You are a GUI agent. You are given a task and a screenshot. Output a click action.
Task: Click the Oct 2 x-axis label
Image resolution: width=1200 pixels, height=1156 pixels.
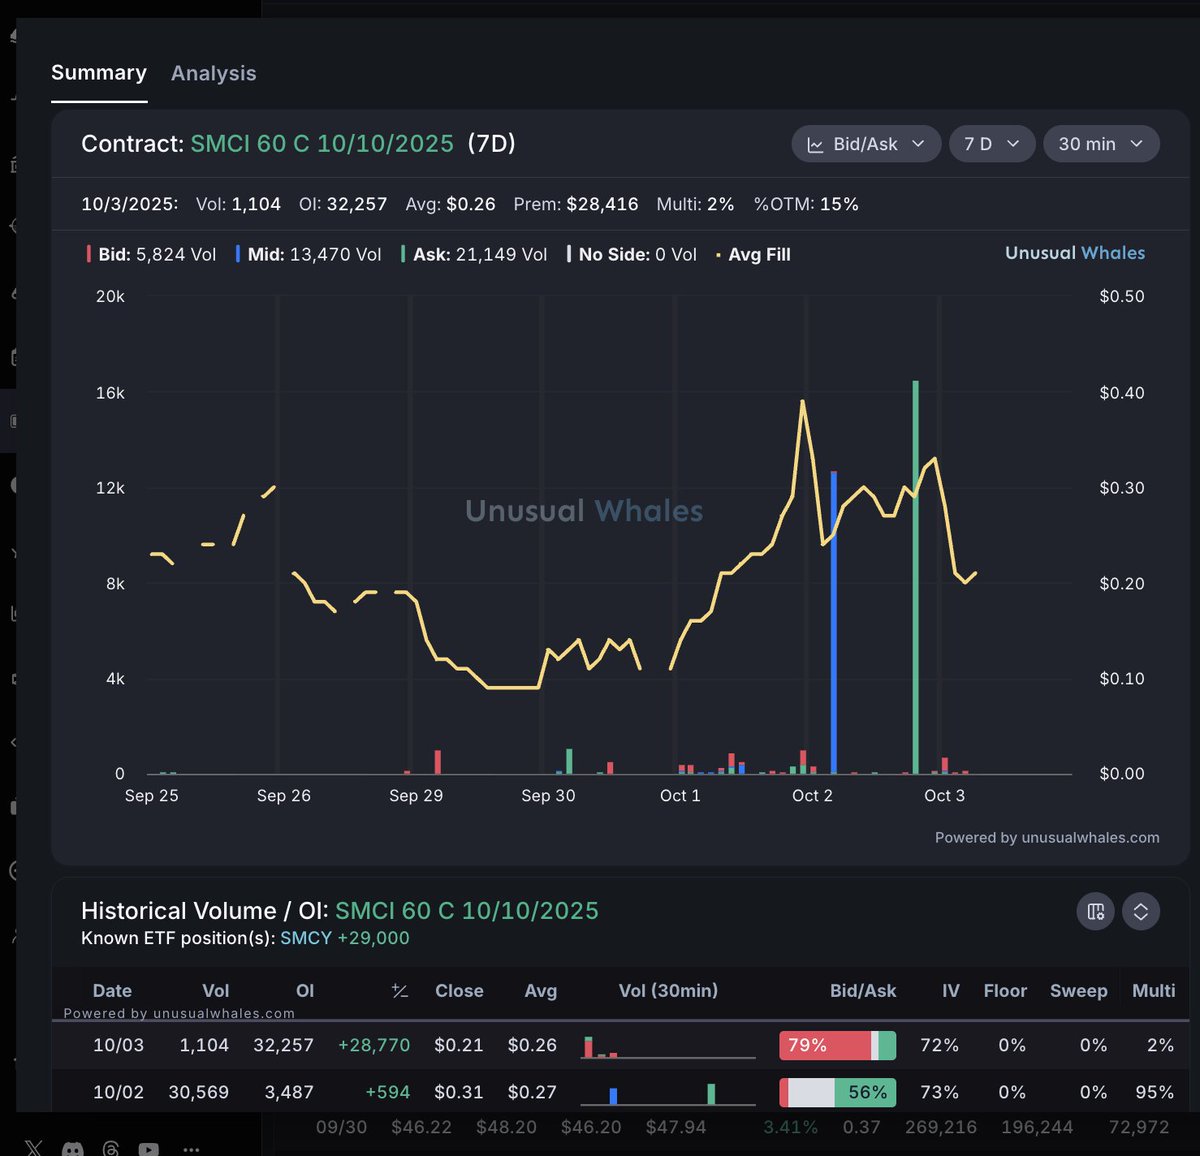812,796
